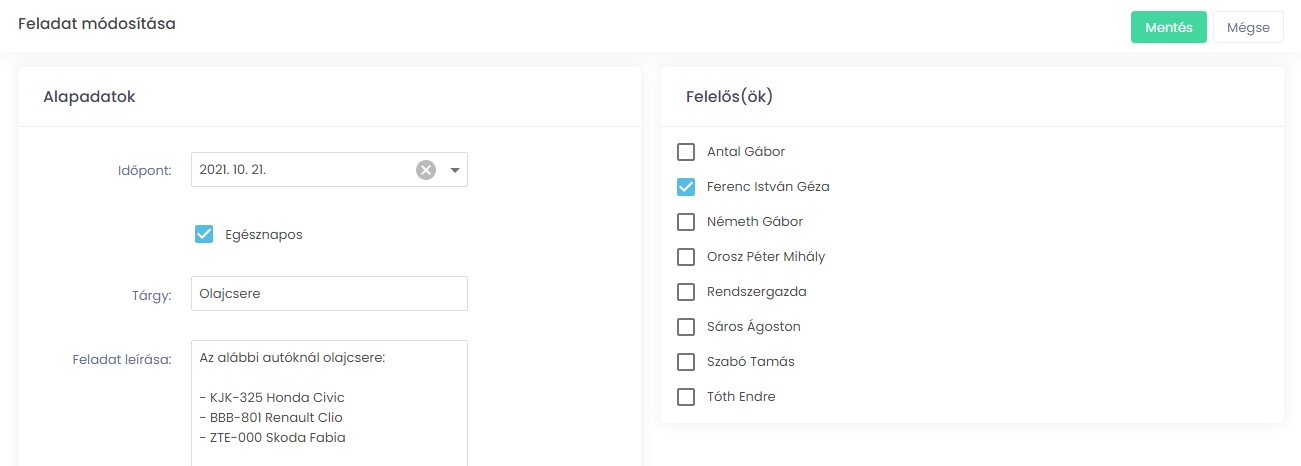Click the Tóth Endre name label
1301x466 pixels.
coord(741,397)
